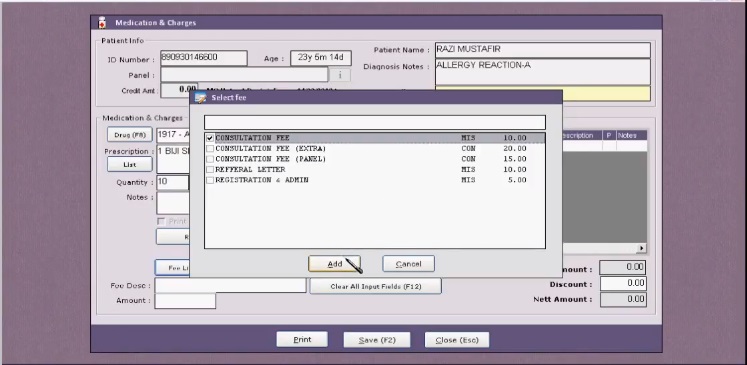Image resolution: width=747 pixels, height=365 pixels.
Task: Click the fee search field in dialog
Action: click(375, 122)
